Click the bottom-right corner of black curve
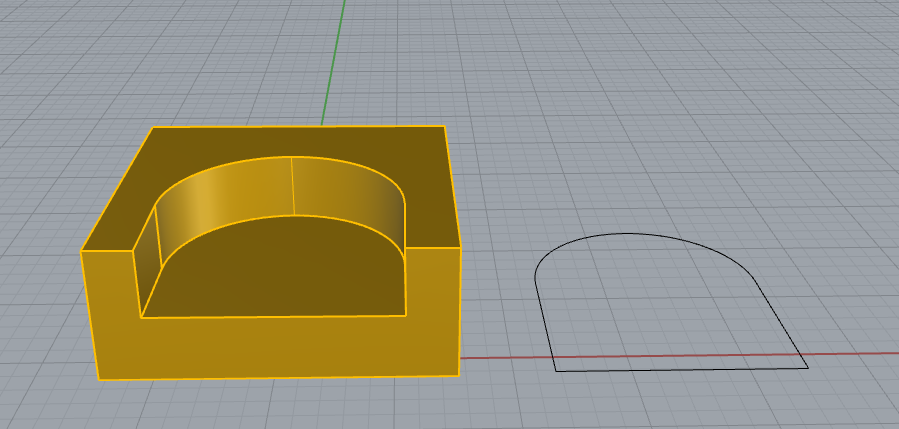Viewport: 899px width, 429px height. pyautogui.click(x=807, y=367)
